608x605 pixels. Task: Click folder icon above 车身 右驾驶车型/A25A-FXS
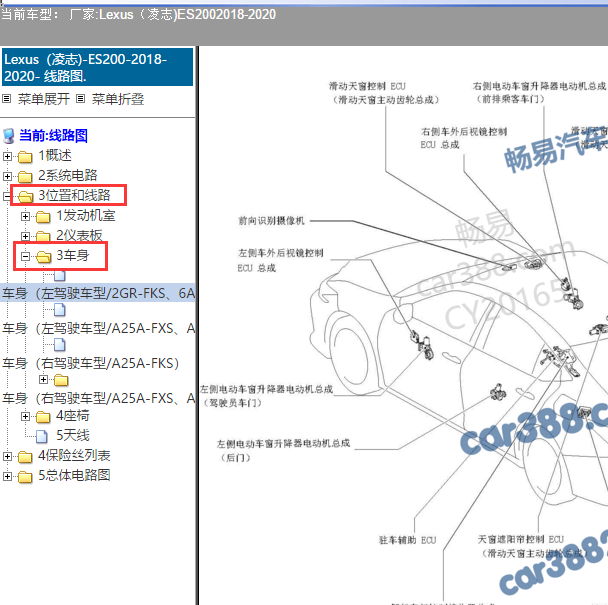61,380
